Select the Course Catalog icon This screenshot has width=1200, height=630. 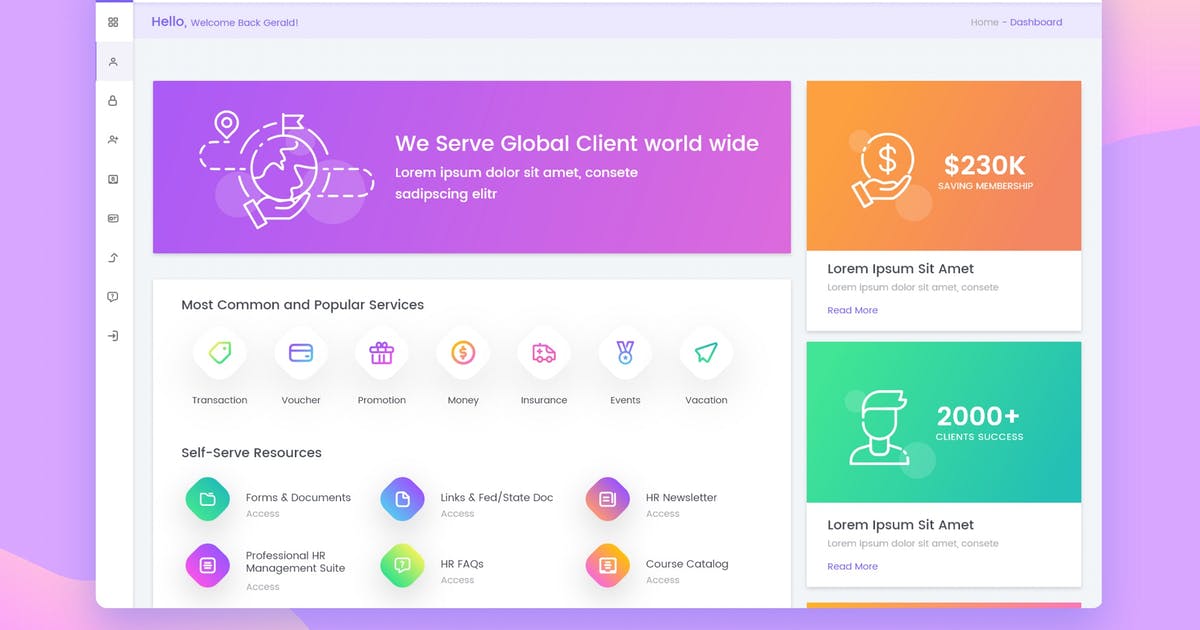pyautogui.click(x=606, y=565)
